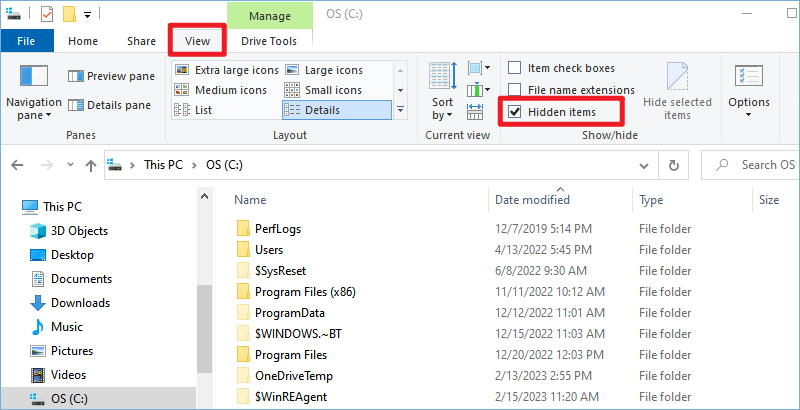The height and width of the screenshot is (410, 800).
Task: Choose Details layout
Action: pos(337,110)
